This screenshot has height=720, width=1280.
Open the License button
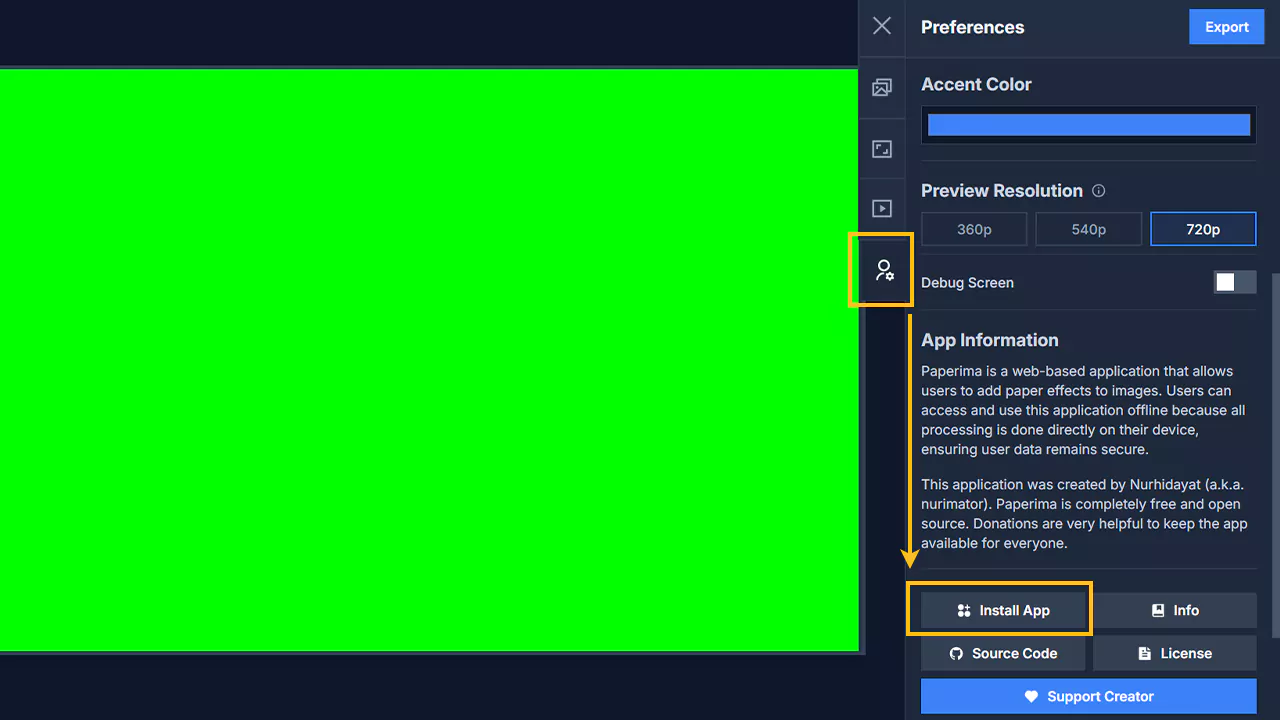(x=1175, y=653)
